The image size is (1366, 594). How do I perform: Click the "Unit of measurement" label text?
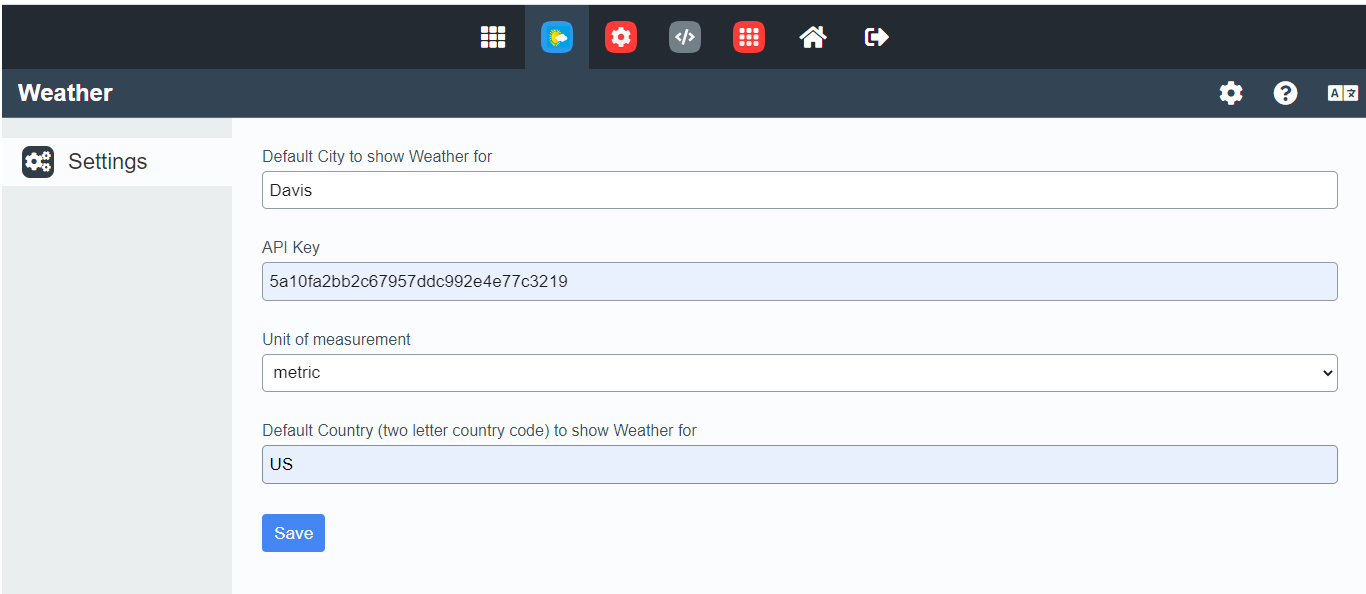click(336, 340)
